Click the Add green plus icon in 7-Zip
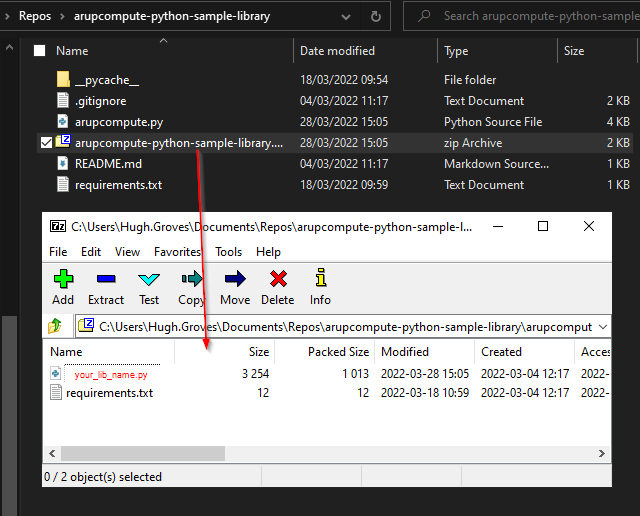Screen dimensions: 640x516 pos(63,279)
